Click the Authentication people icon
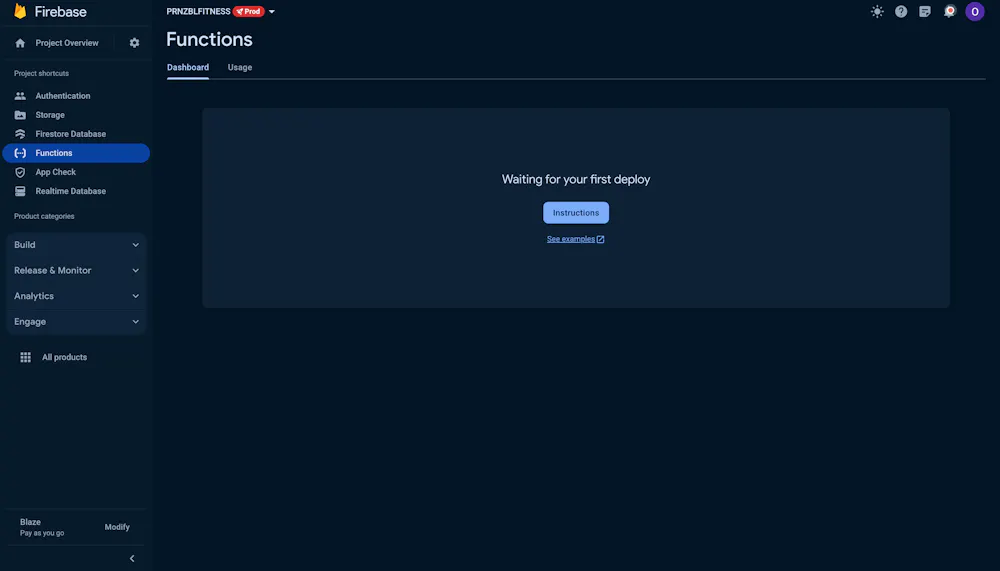 tap(20, 96)
